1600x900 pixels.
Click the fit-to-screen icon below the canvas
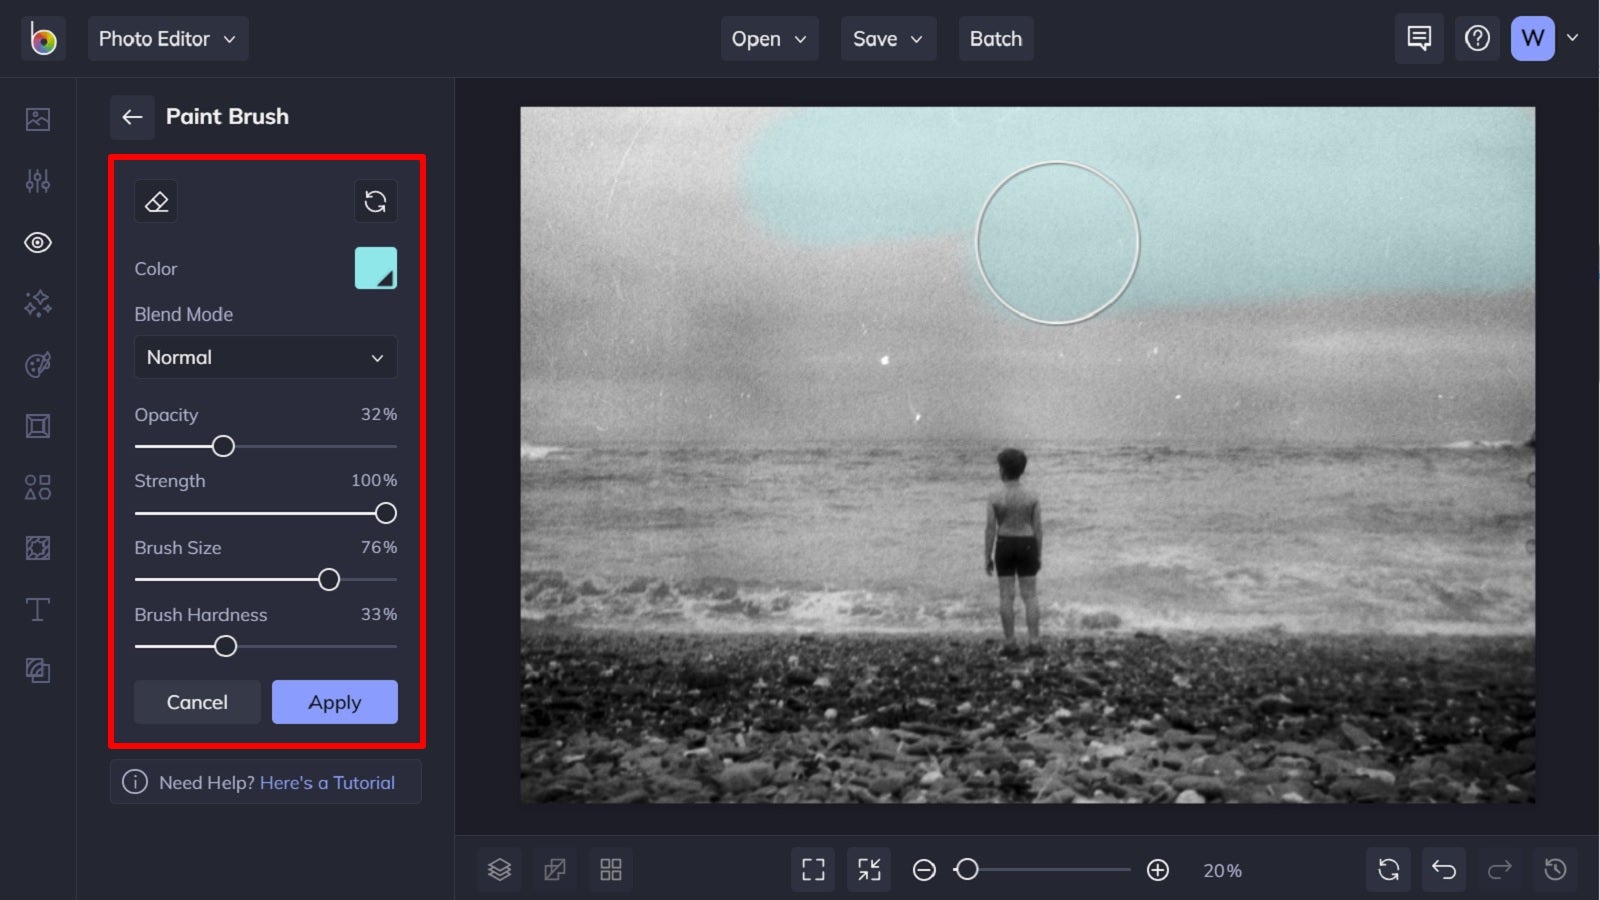coord(868,869)
